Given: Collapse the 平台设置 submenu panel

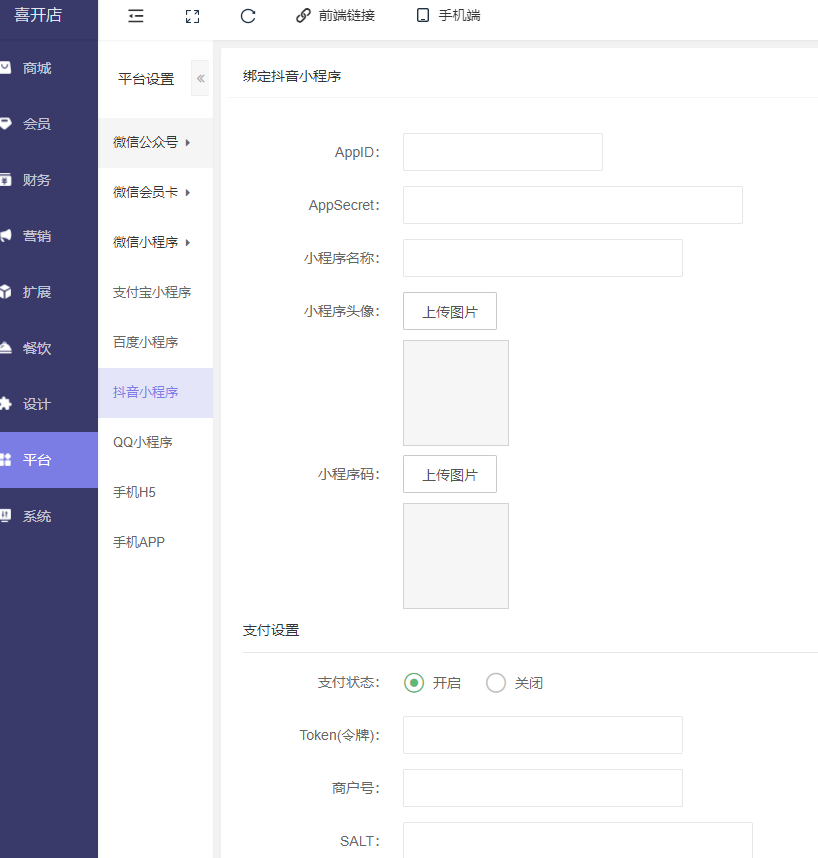Looking at the screenshot, I should 200,78.
